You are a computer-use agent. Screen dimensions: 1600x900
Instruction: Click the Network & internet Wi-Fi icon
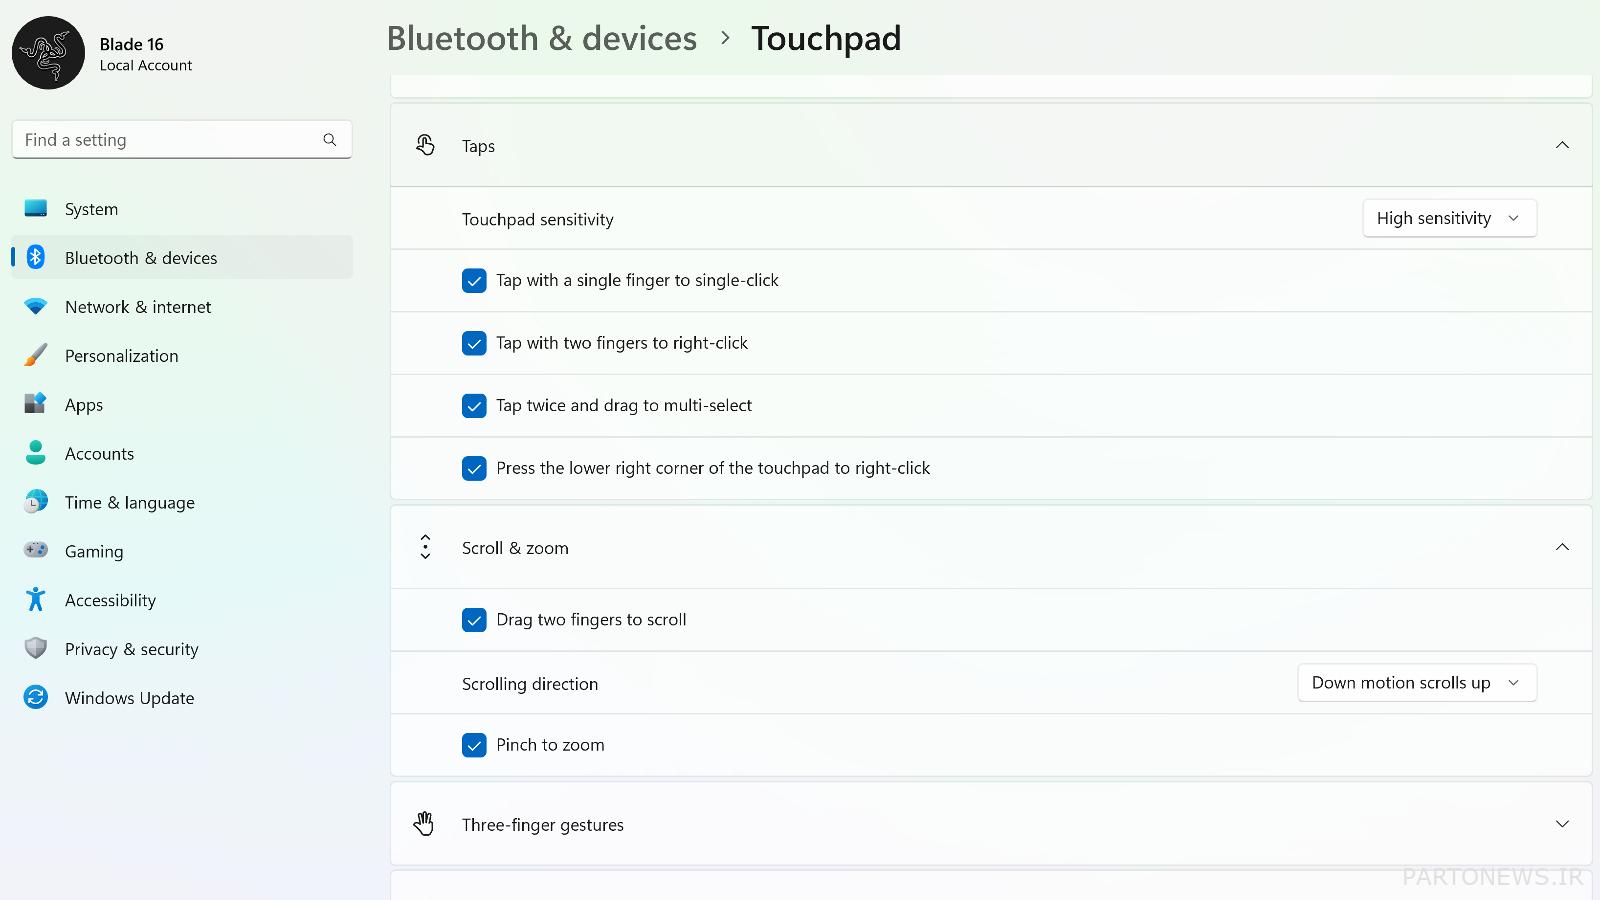coord(36,307)
